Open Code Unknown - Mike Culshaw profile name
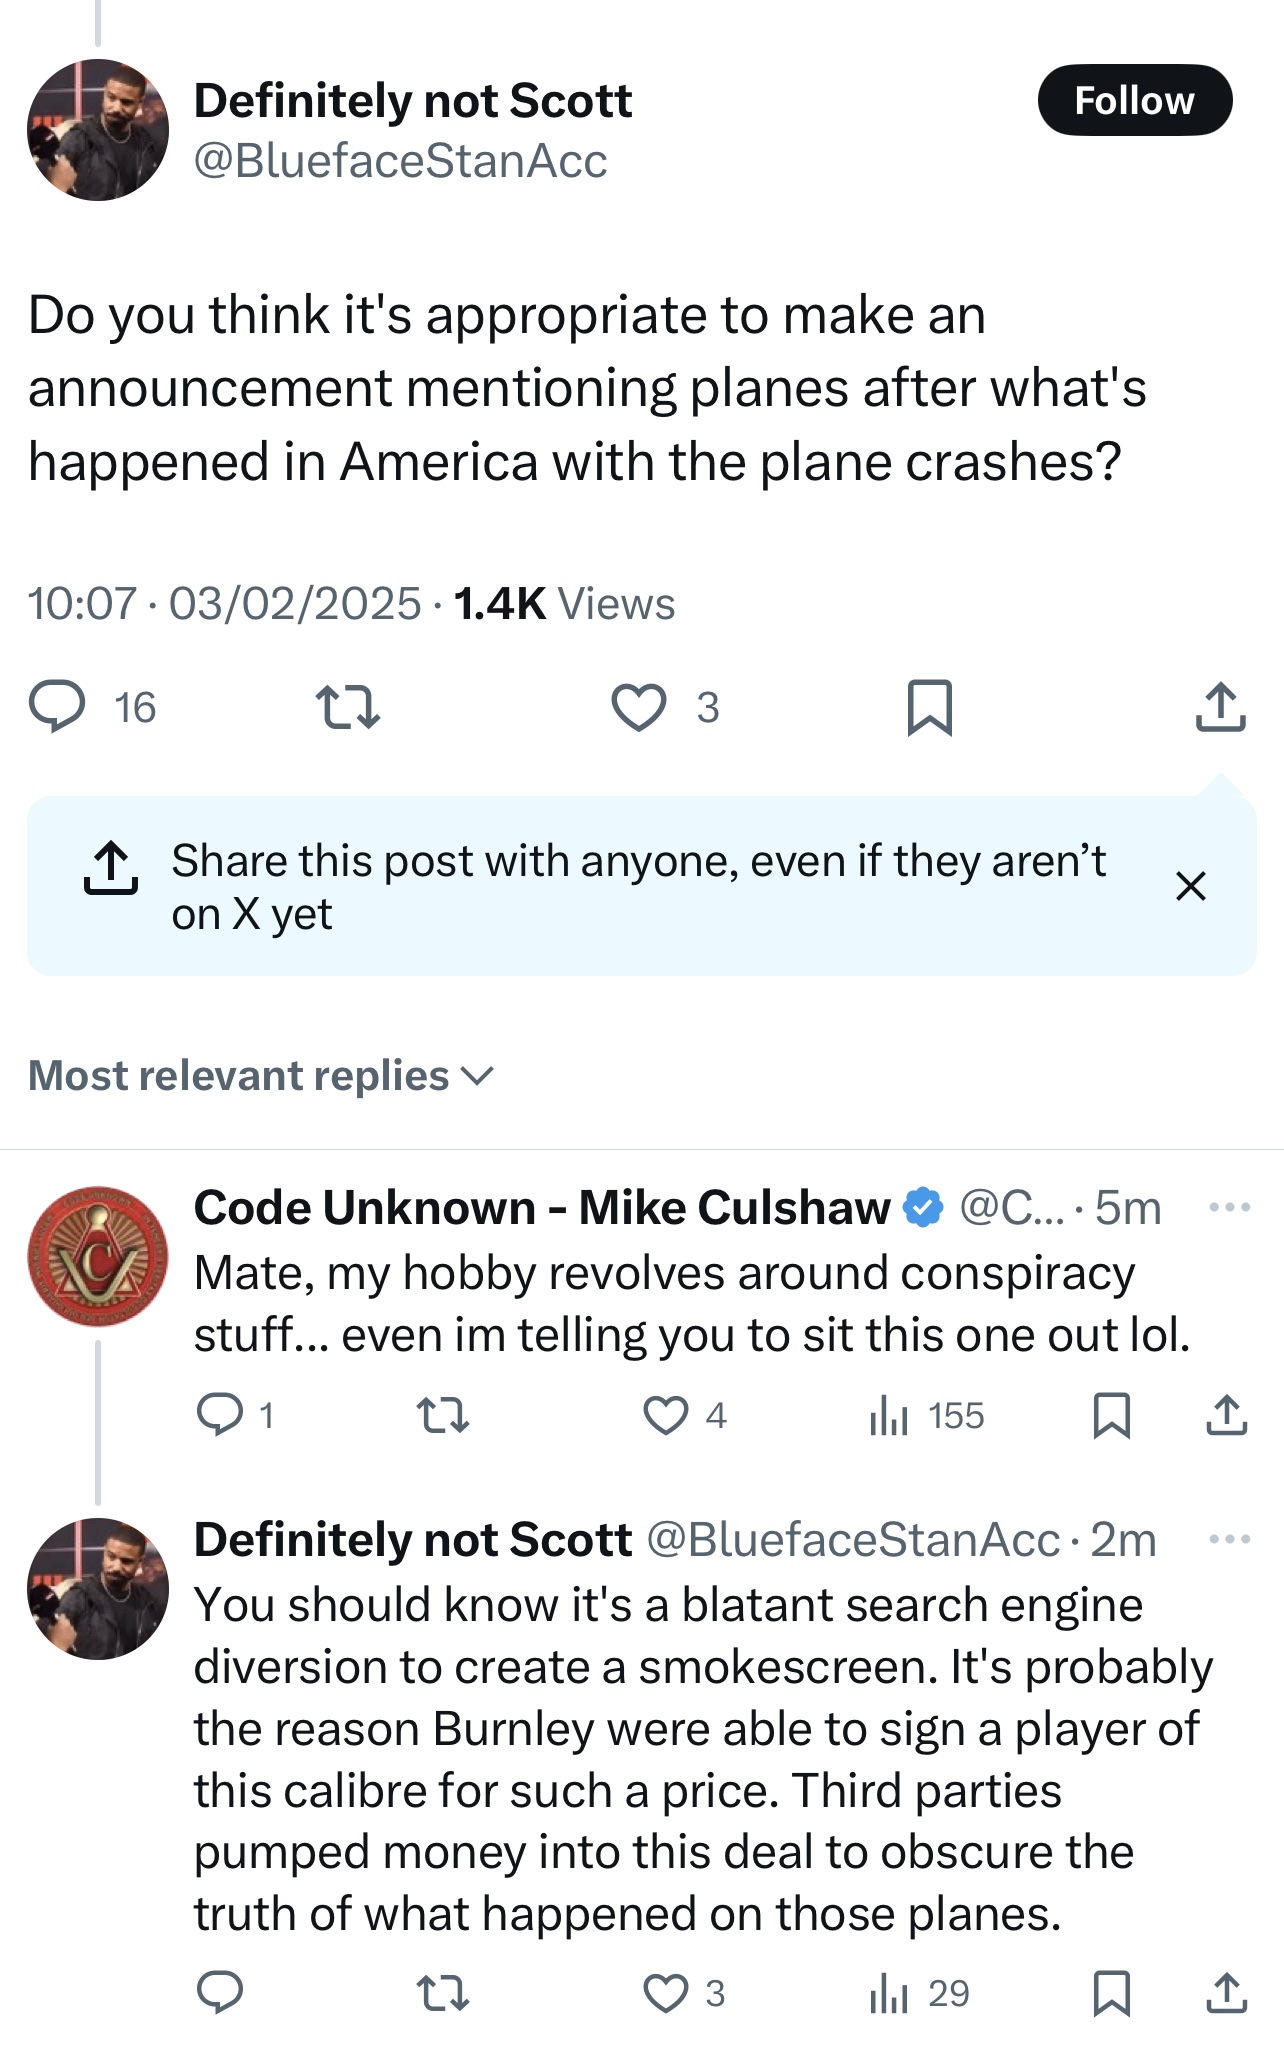The height and width of the screenshot is (2050, 1284). coord(541,1208)
